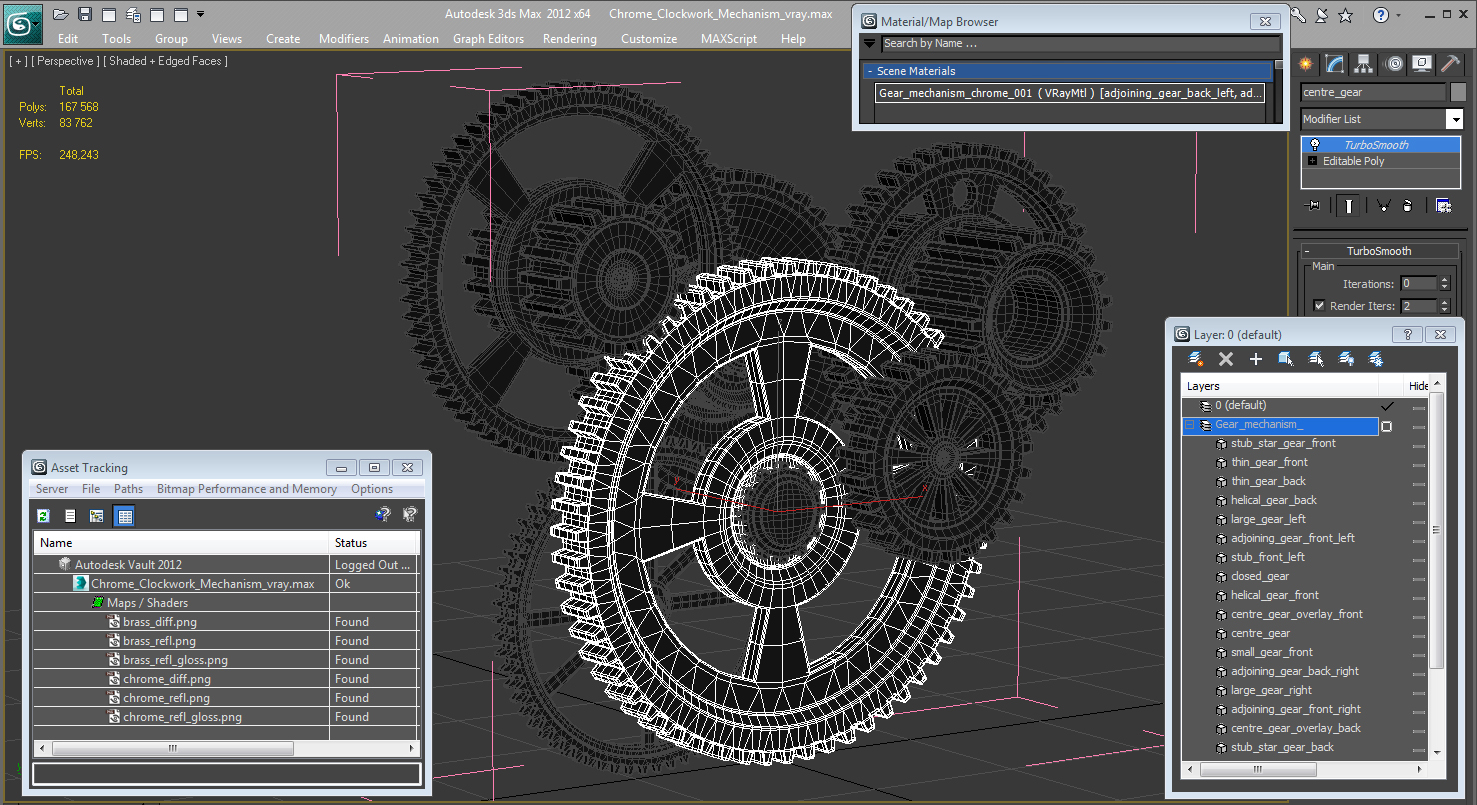This screenshot has width=1477, height=805.
Task: Open the MAXScript menu
Action: (729, 39)
